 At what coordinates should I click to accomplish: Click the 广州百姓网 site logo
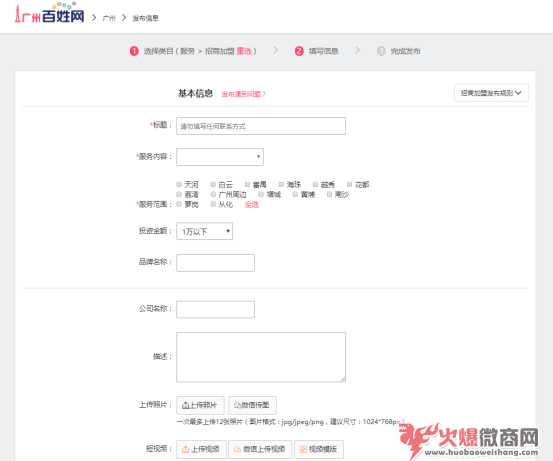49,13
